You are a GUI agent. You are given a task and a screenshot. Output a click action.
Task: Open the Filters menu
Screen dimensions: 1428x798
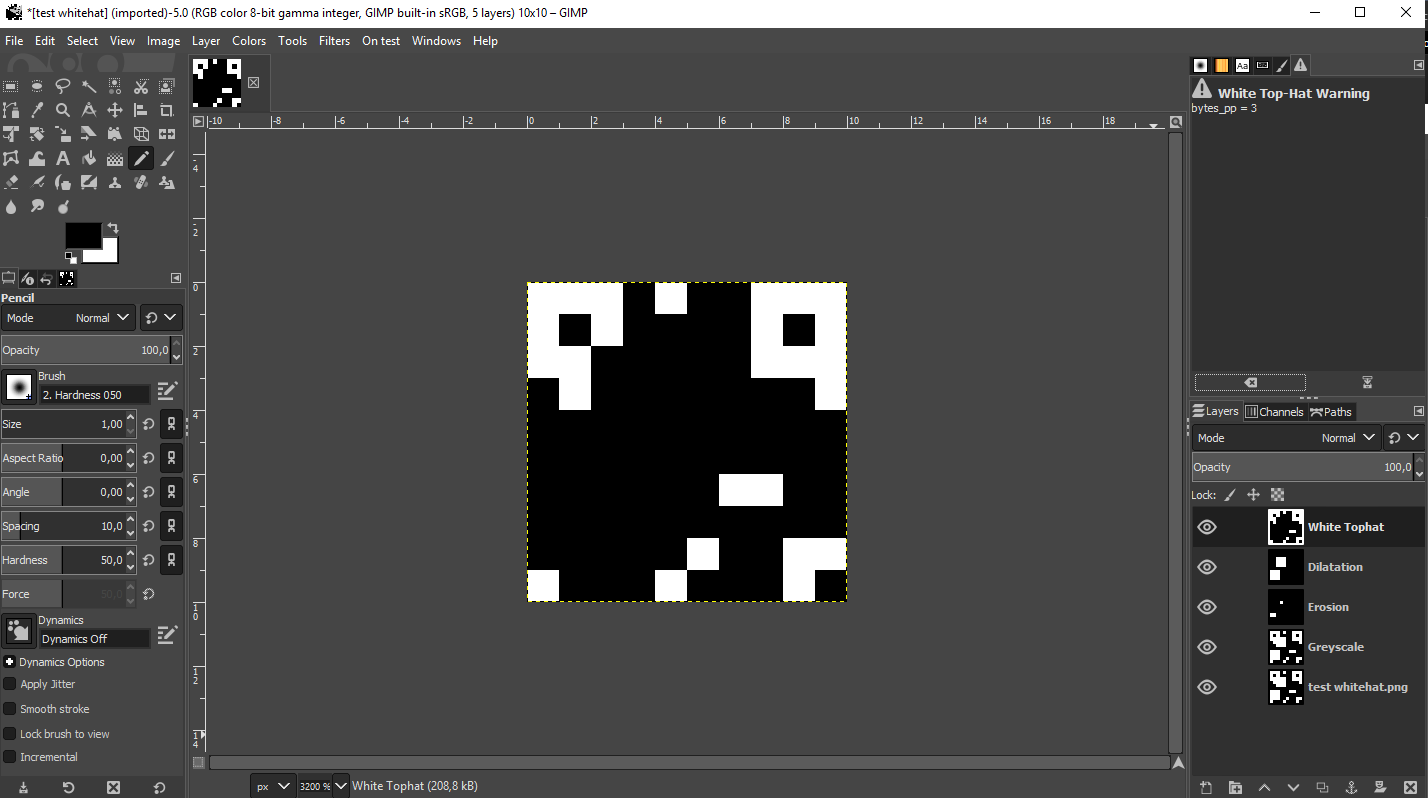point(334,41)
